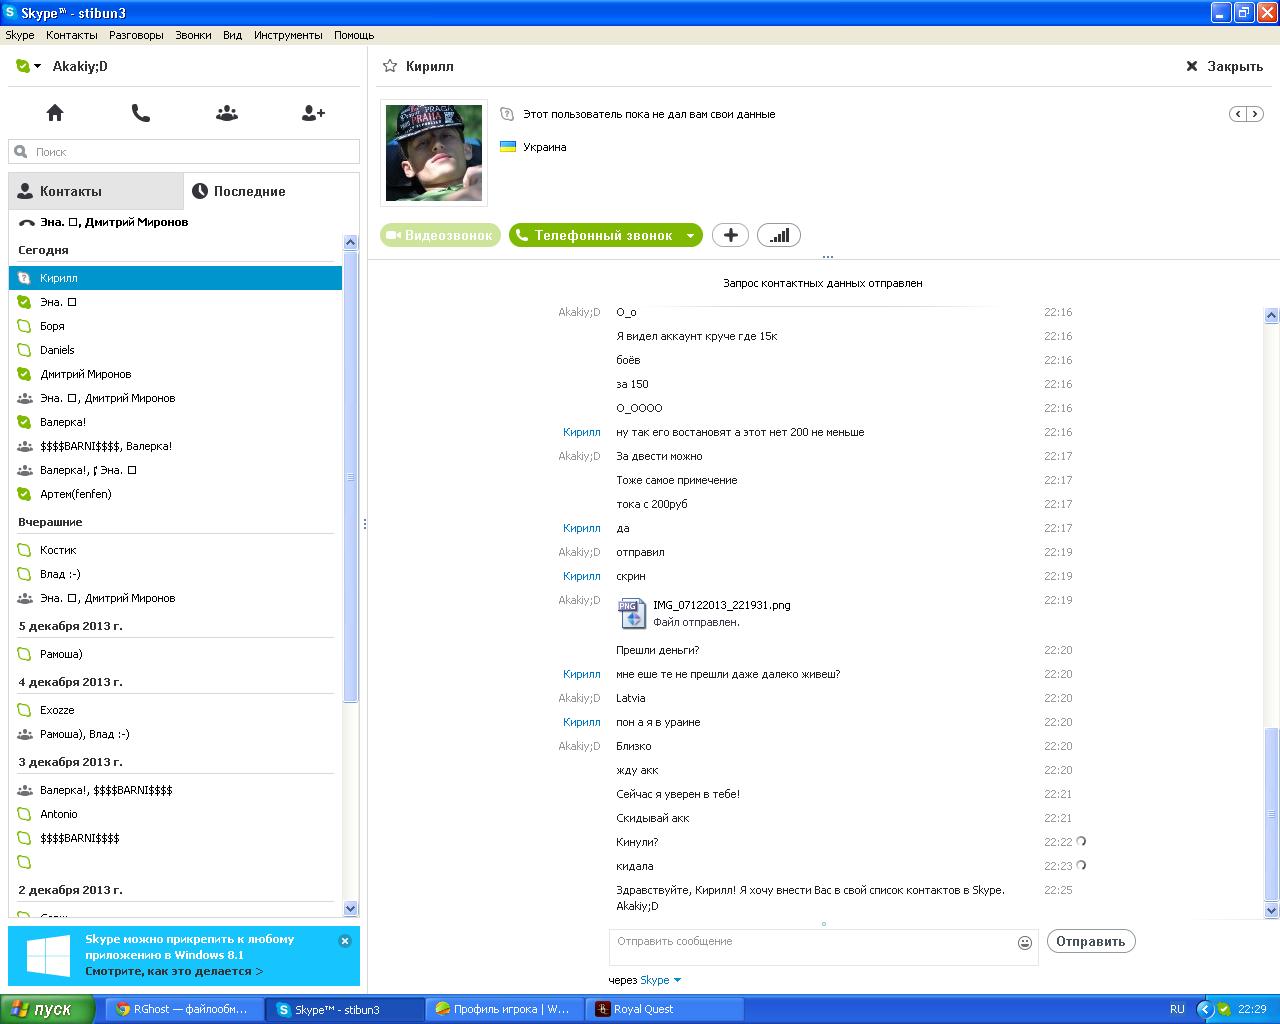Select contact Костик
The height and width of the screenshot is (1024, 1280).
175,550
